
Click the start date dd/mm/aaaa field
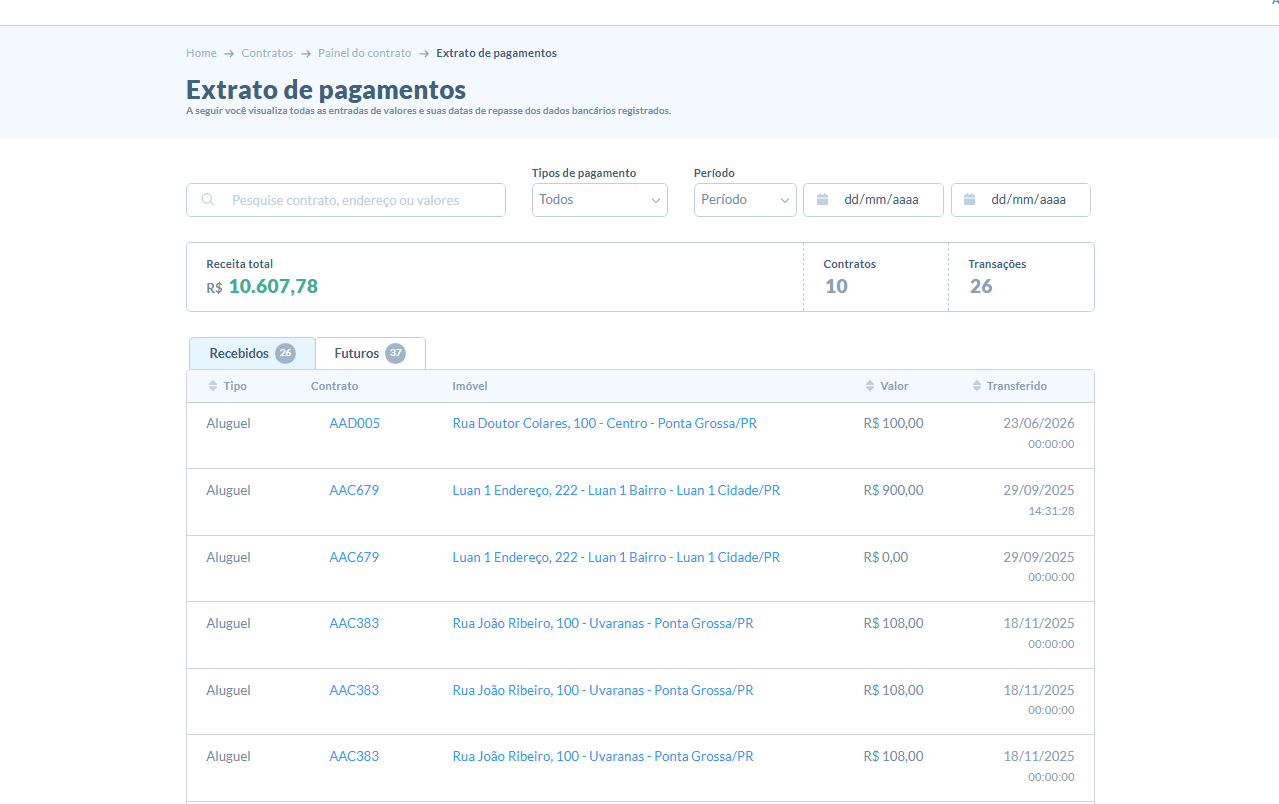click(874, 200)
